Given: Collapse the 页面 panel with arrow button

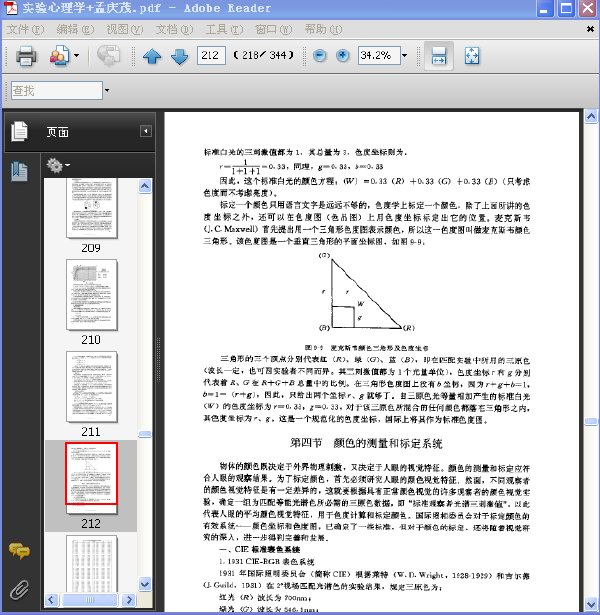Looking at the screenshot, I should tap(146, 131).
